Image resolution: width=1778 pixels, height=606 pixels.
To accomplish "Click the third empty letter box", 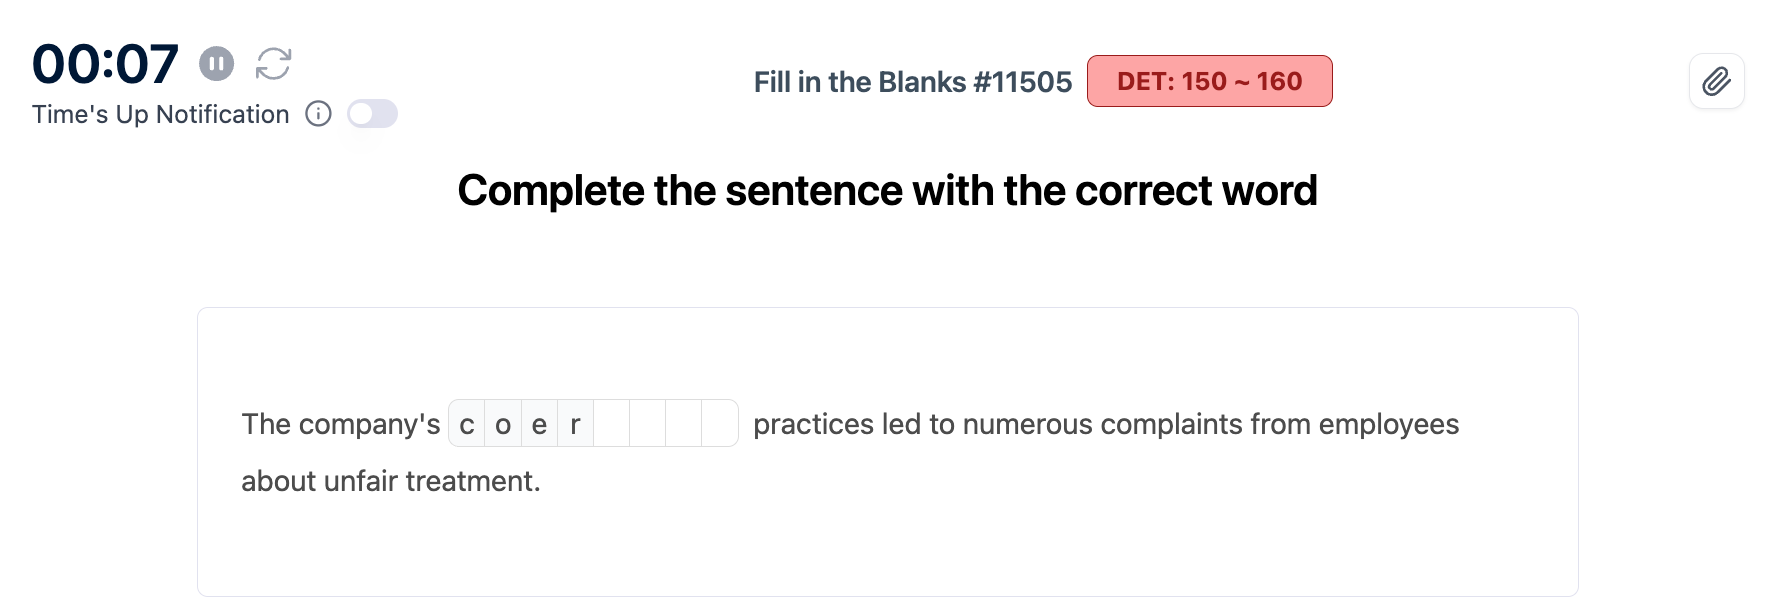I will click(683, 424).
